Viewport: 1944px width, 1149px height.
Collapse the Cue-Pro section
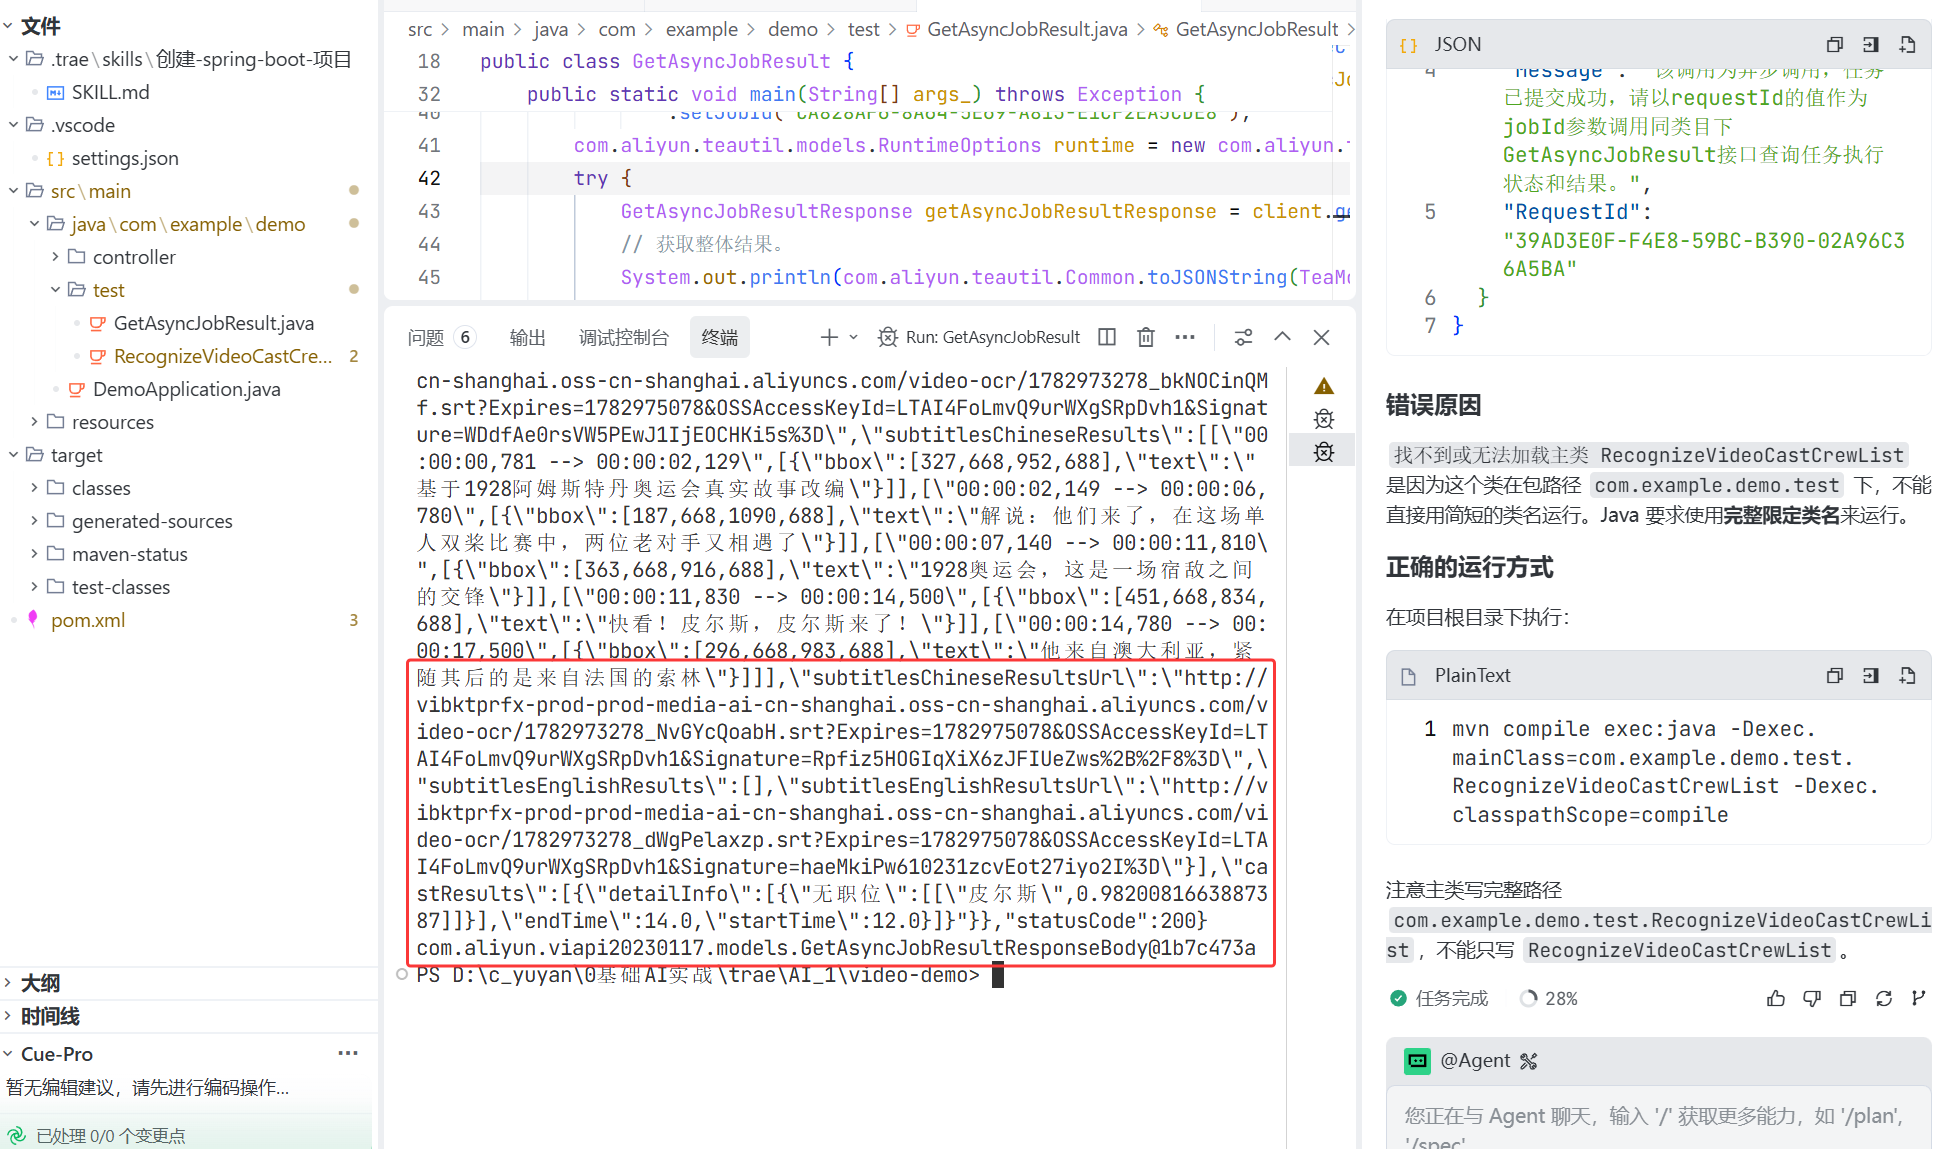point(57,1054)
